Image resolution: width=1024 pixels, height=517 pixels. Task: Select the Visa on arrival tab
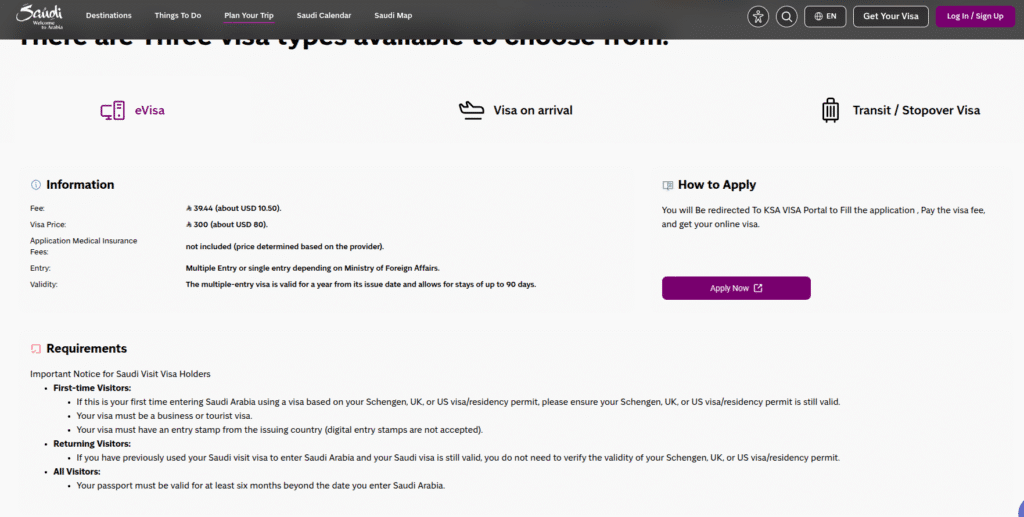532,111
